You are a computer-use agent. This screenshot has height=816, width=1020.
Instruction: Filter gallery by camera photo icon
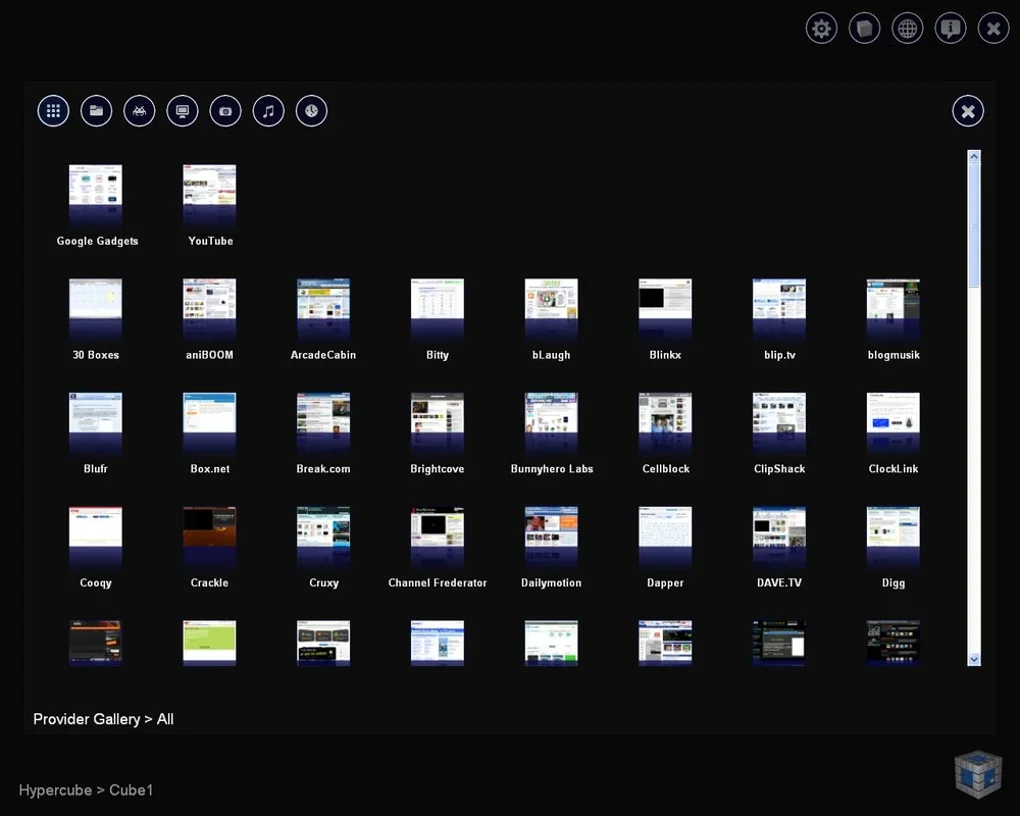[226, 111]
